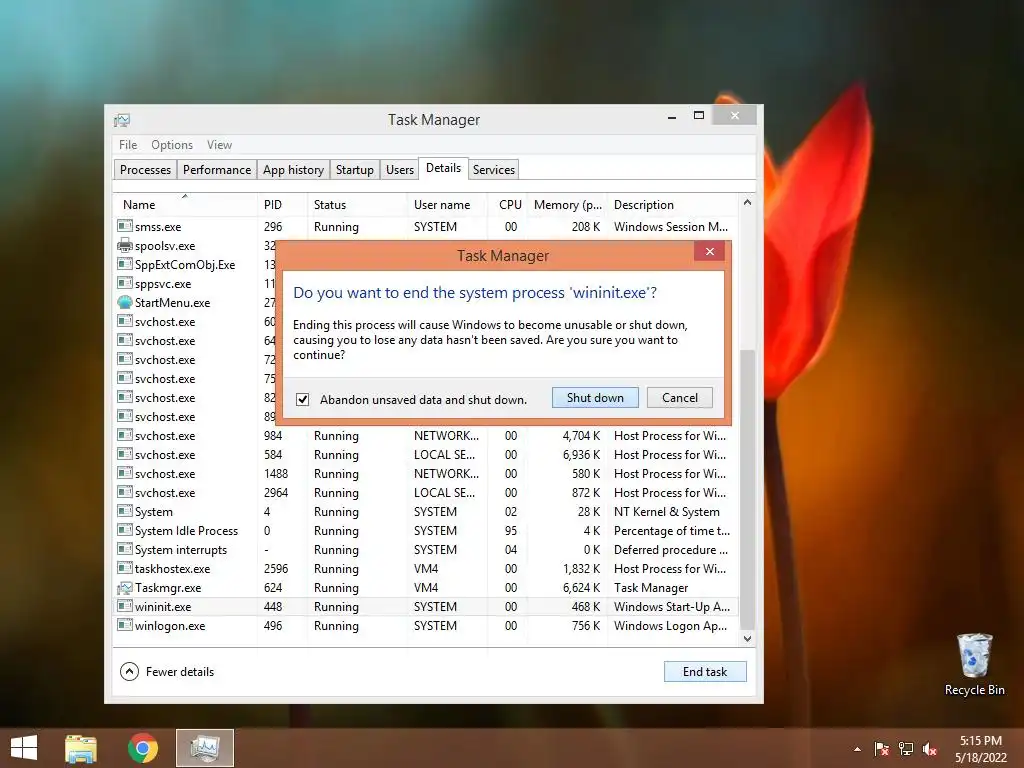Click scrollbar down arrow in process list

748,639
